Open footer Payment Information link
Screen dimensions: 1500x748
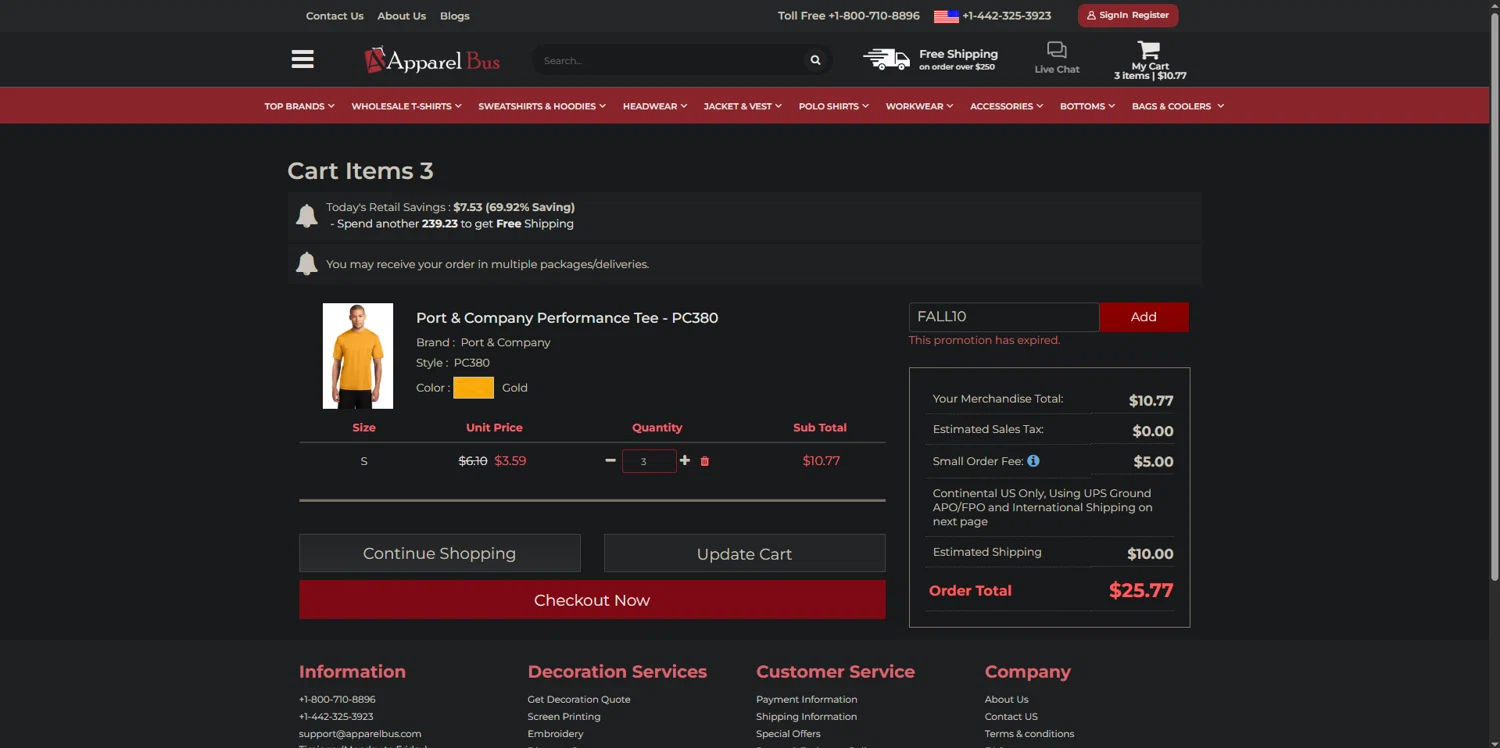(x=807, y=699)
